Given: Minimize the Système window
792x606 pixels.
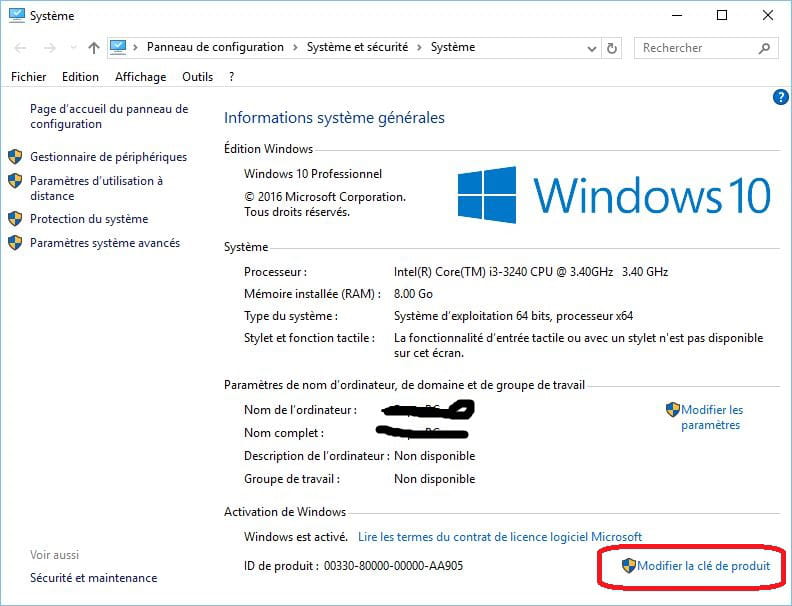Looking at the screenshot, I should (x=677, y=15).
